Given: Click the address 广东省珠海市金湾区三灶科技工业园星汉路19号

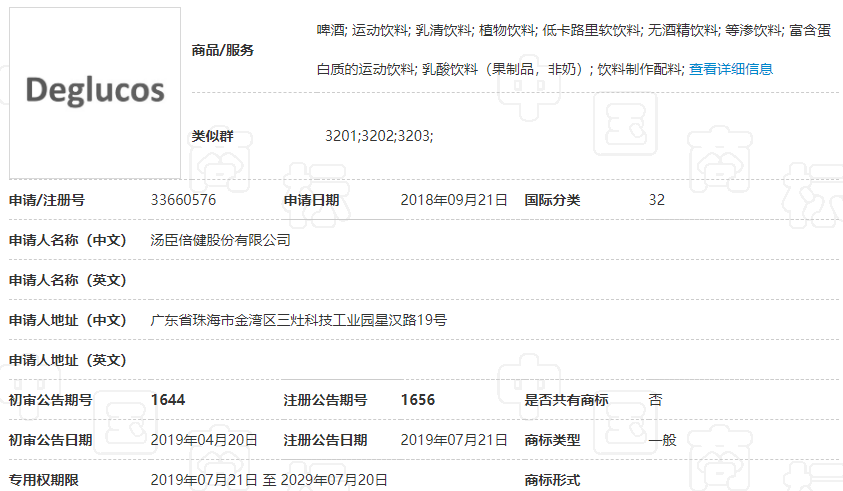Looking at the screenshot, I should click(x=298, y=320).
